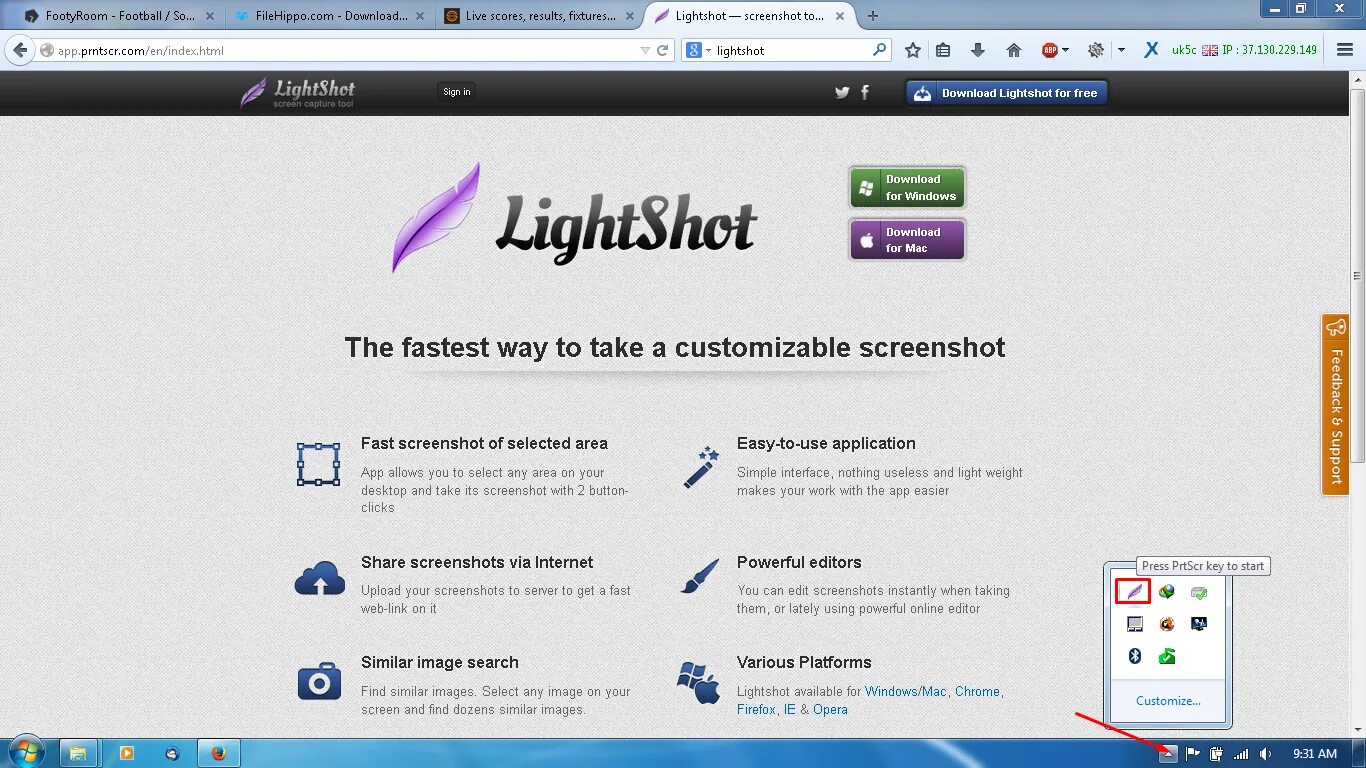Open the media player taskbar icon
This screenshot has width=1366, height=768.
pyautogui.click(x=126, y=753)
